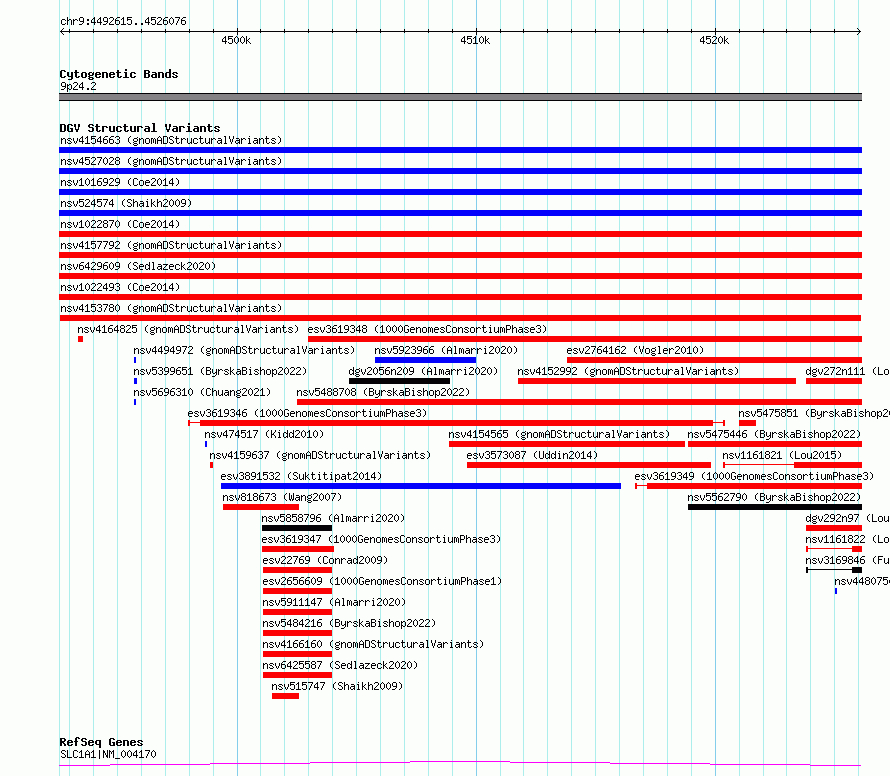Click esv3619348 1000GenomesConsortiumPhase3 label
The height and width of the screenshot is (776, 890).
coord(427,329)
